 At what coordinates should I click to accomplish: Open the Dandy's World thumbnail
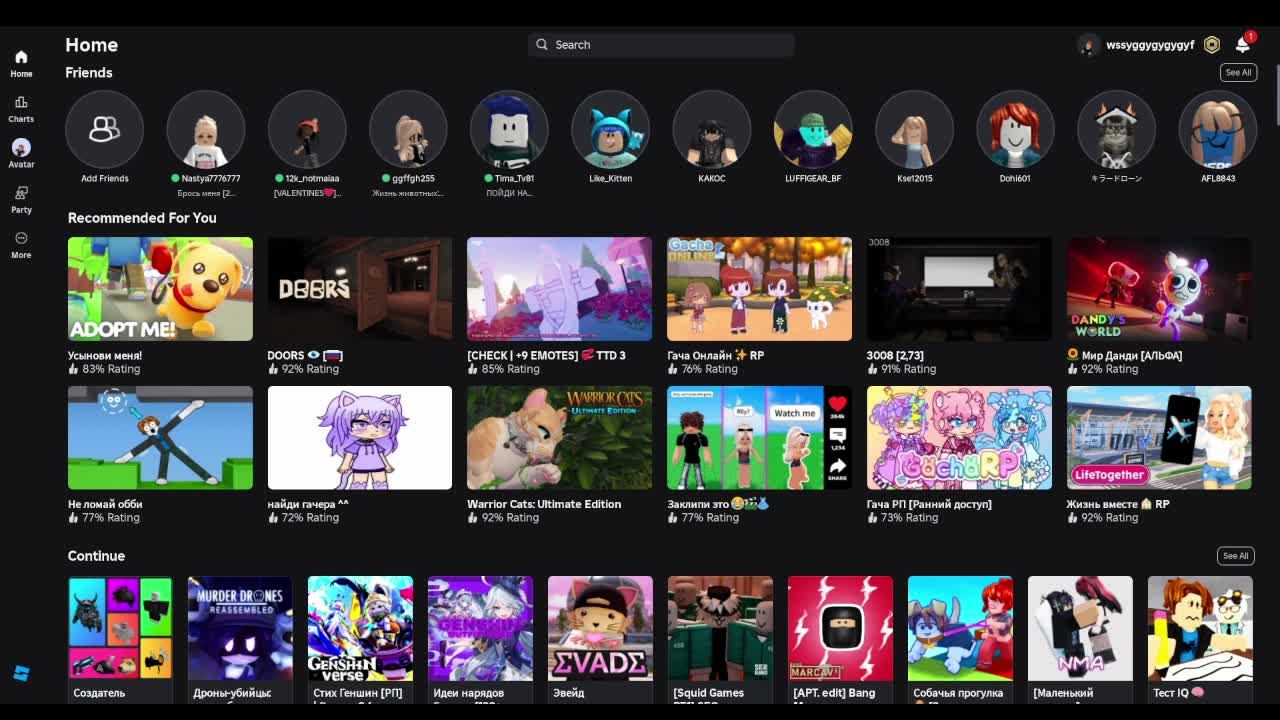click(x=1159, y=289)
